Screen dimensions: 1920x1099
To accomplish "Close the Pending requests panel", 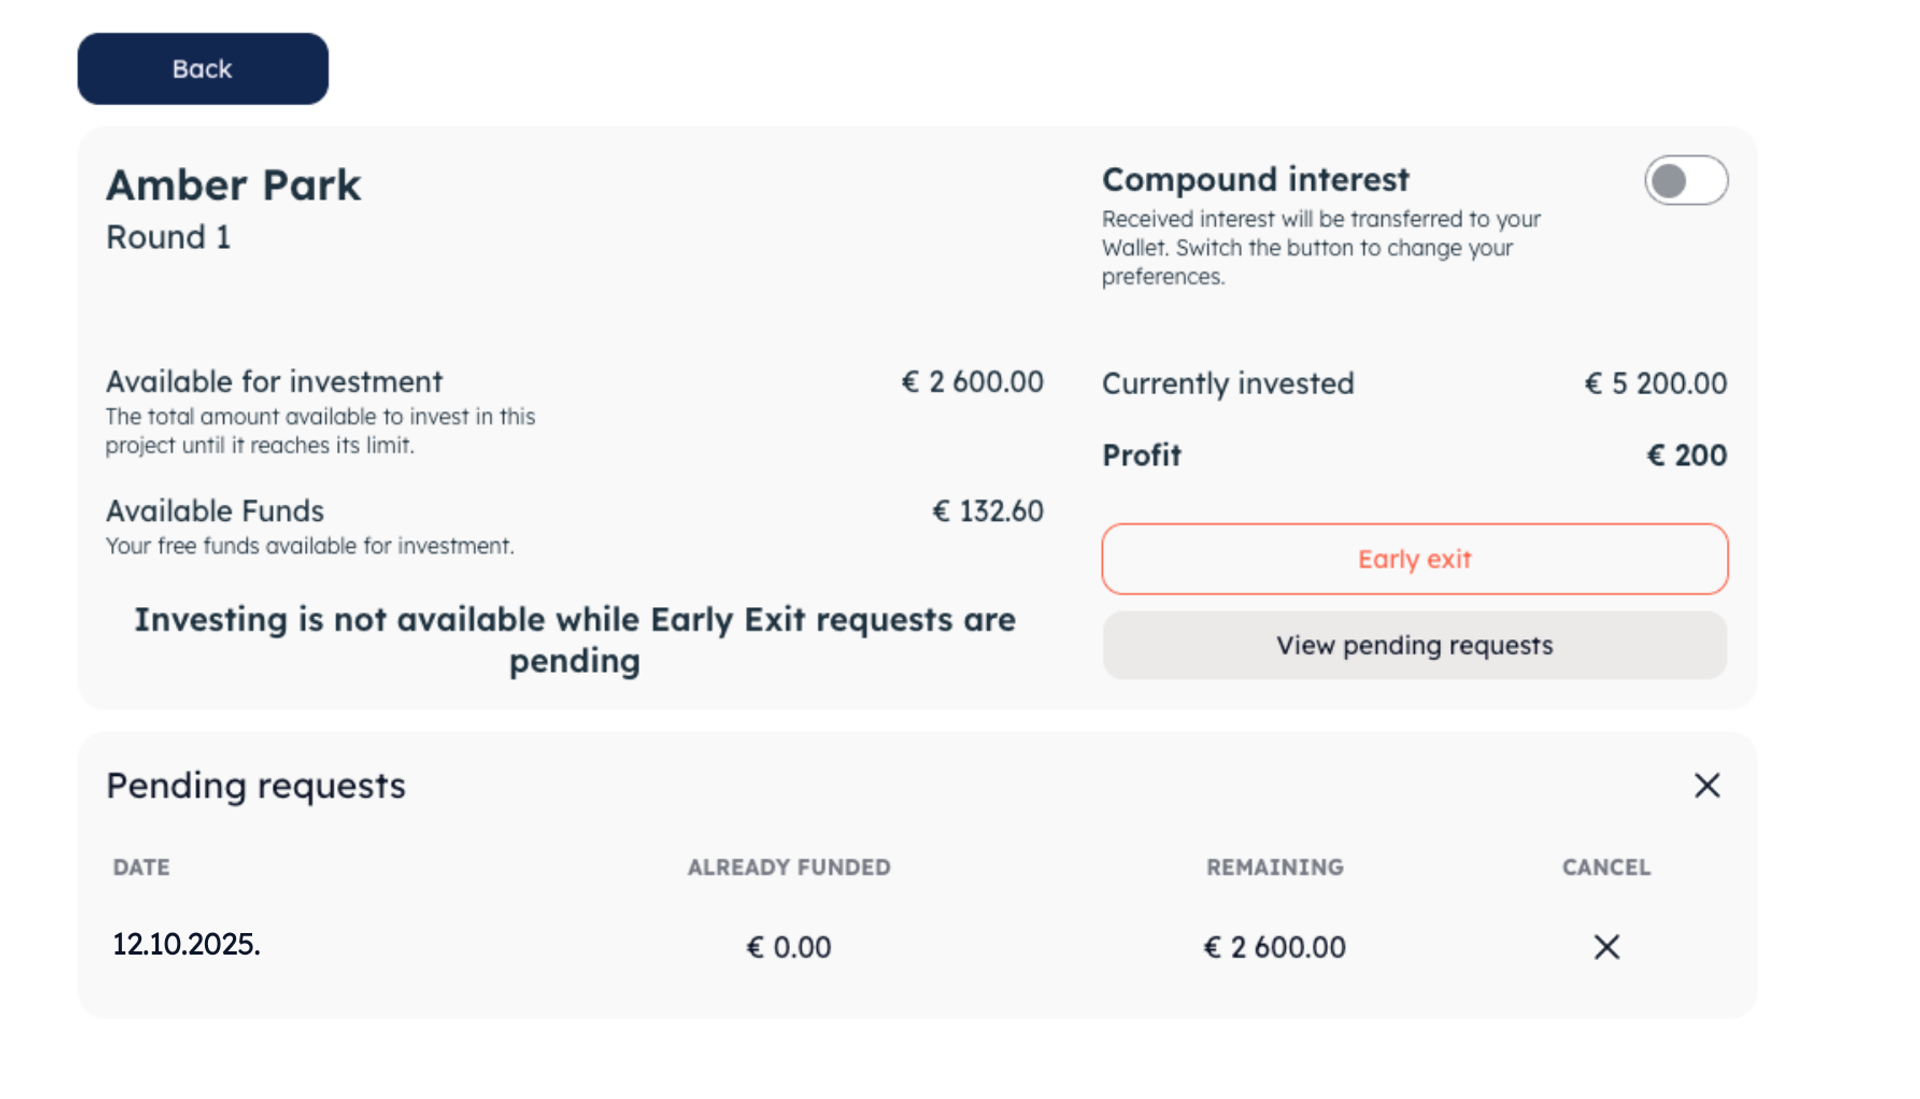I will point(1706,786).
